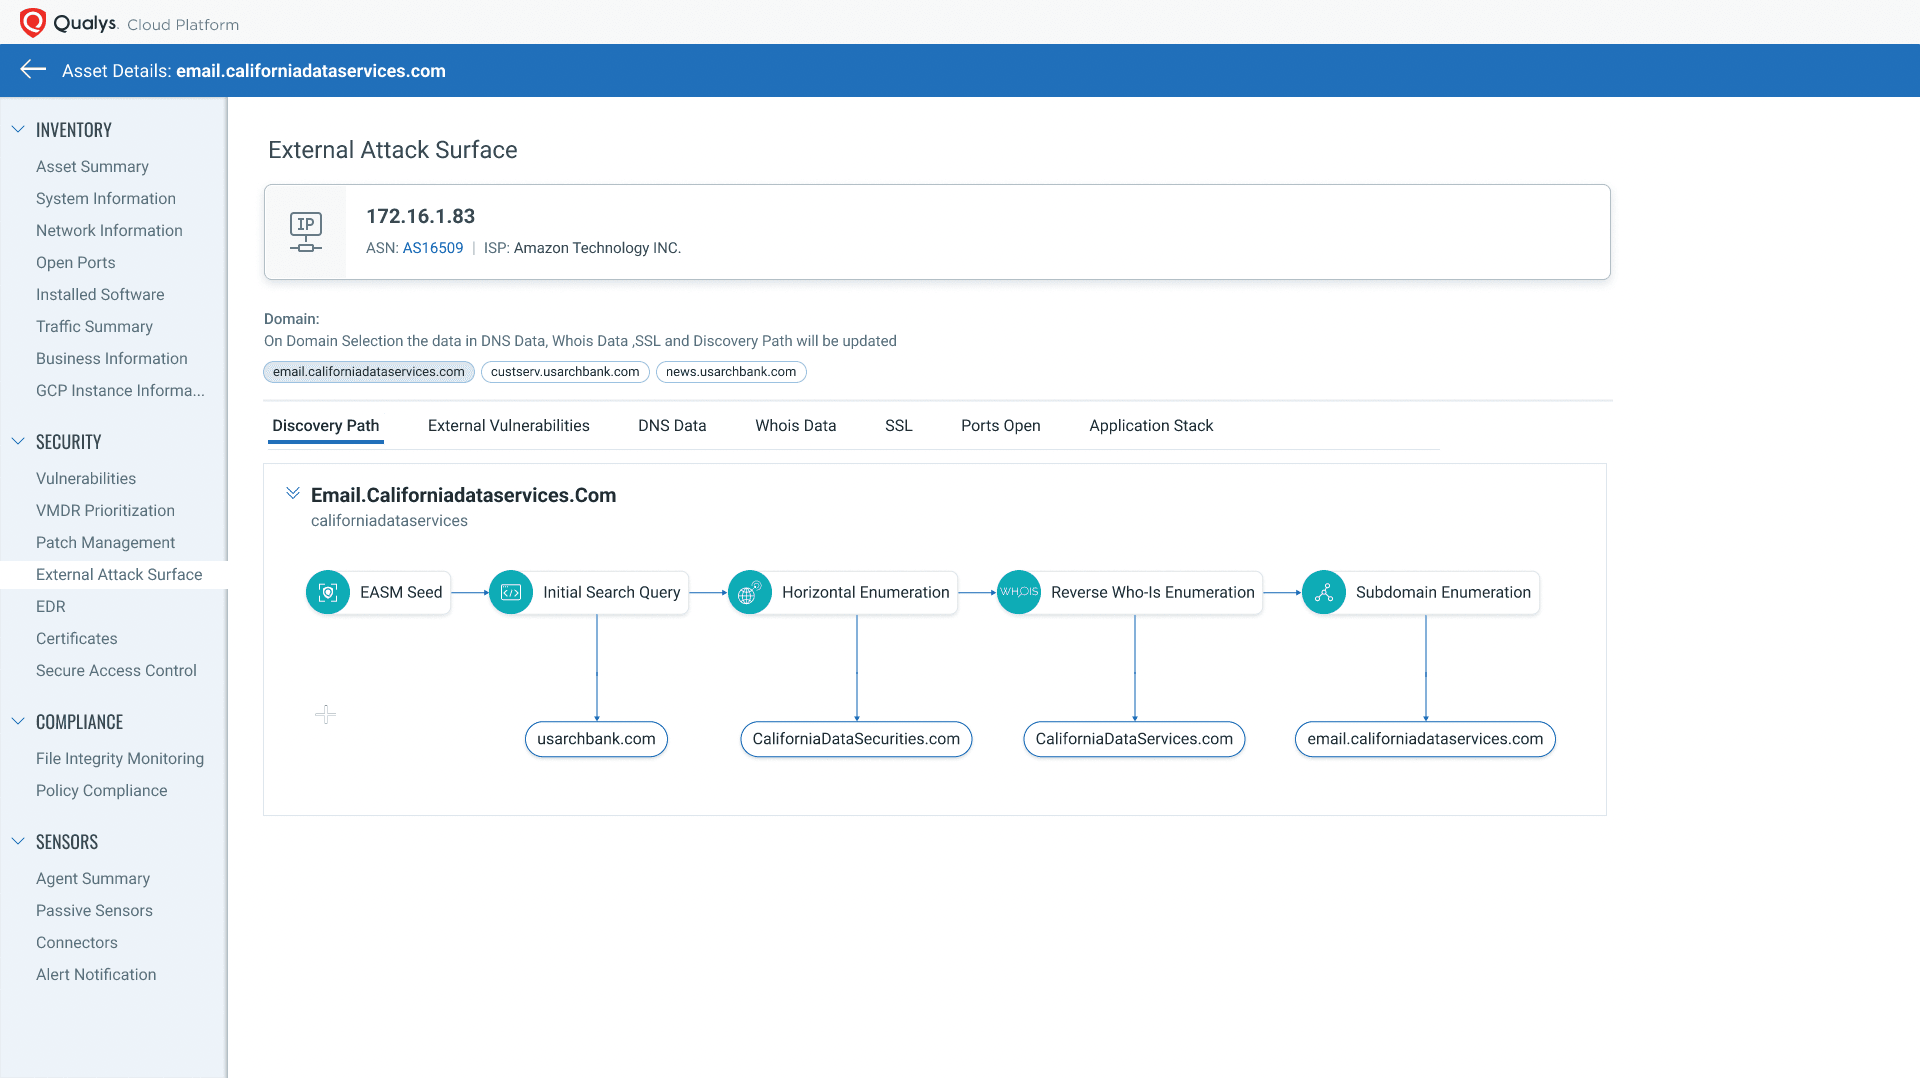Click the EASM Seed node icon

click(x=328, y=592)
